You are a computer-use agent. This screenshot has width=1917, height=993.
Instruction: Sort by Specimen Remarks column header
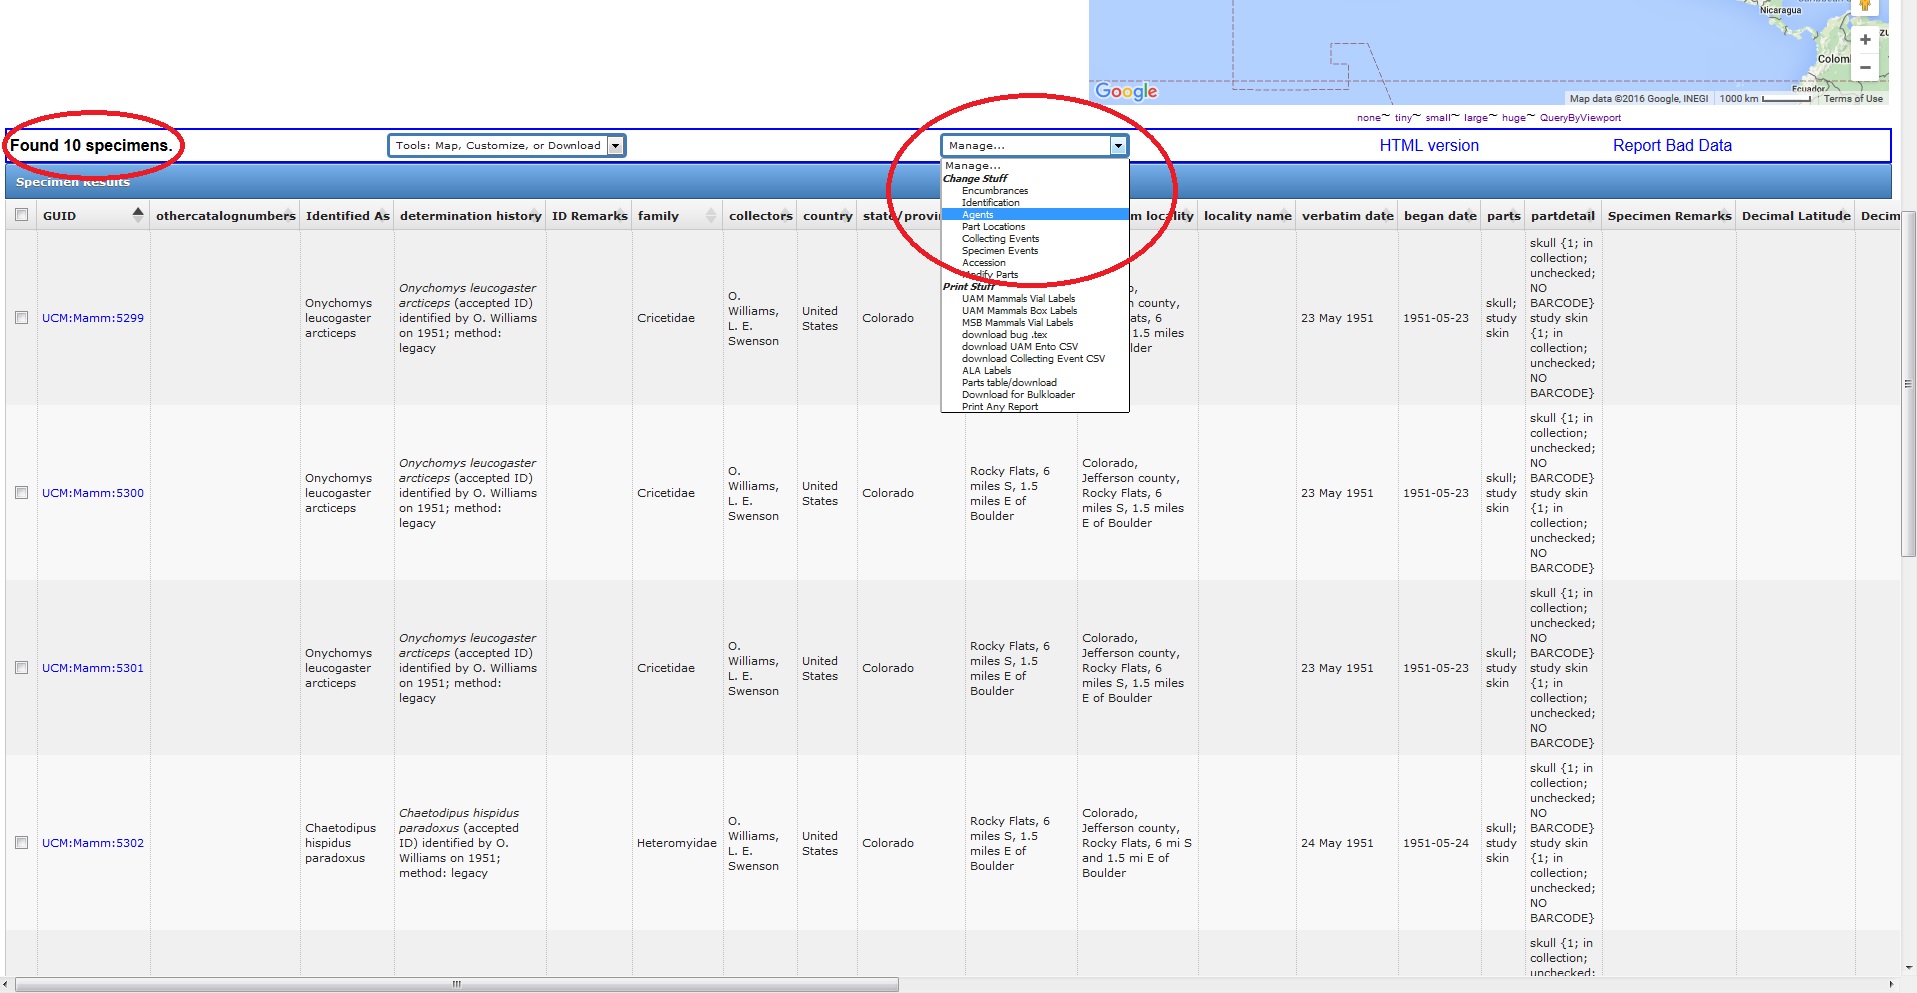coord(1670,216)
